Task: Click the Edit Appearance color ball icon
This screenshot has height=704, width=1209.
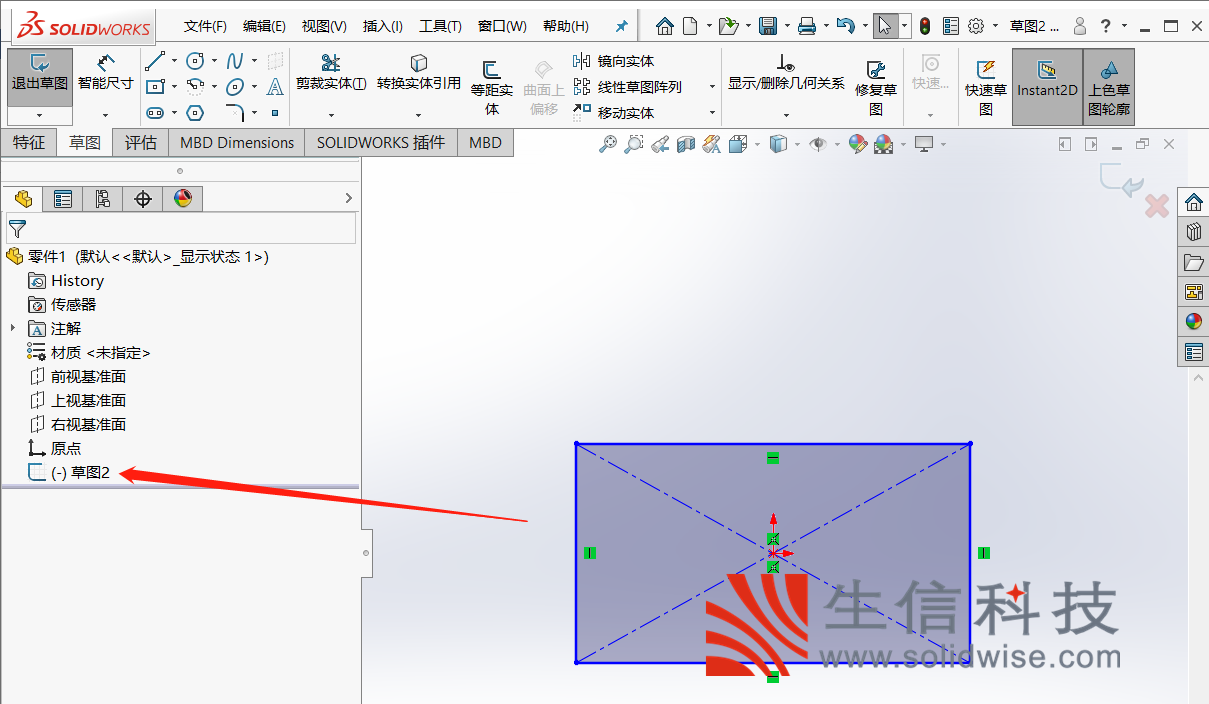Action: point(857,145)
